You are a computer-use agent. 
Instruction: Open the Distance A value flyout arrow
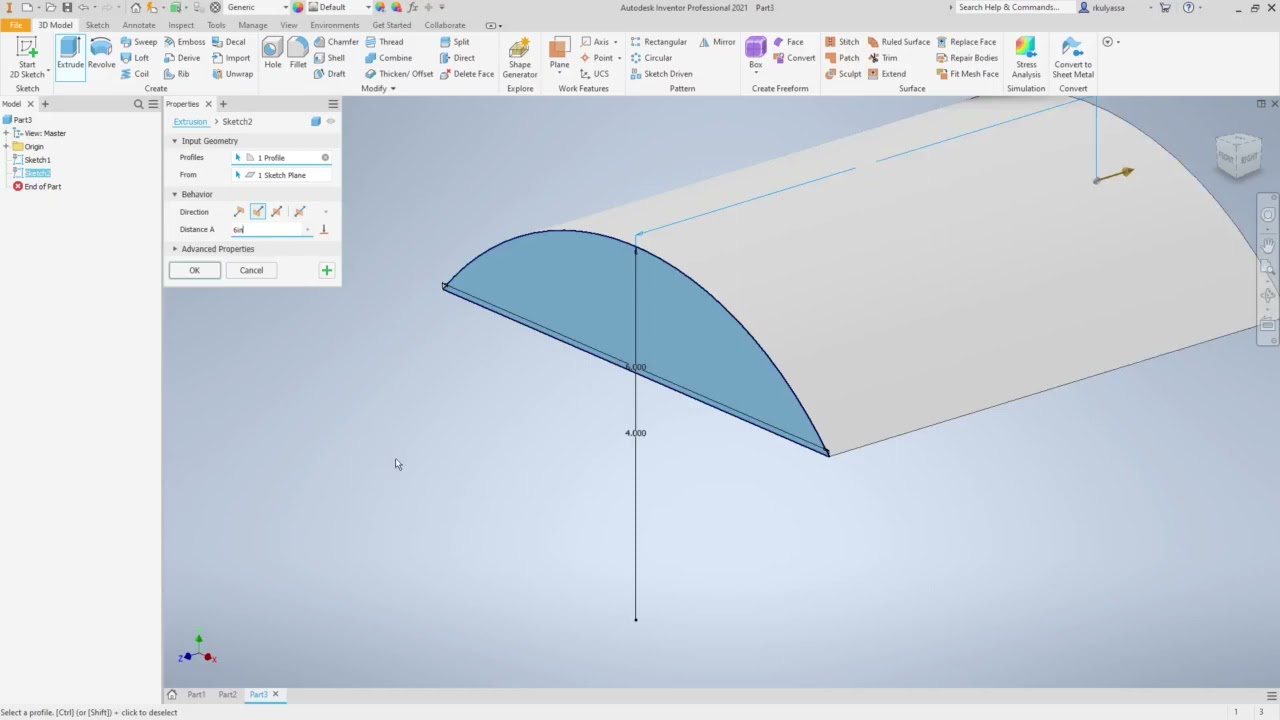pos(307,230)
